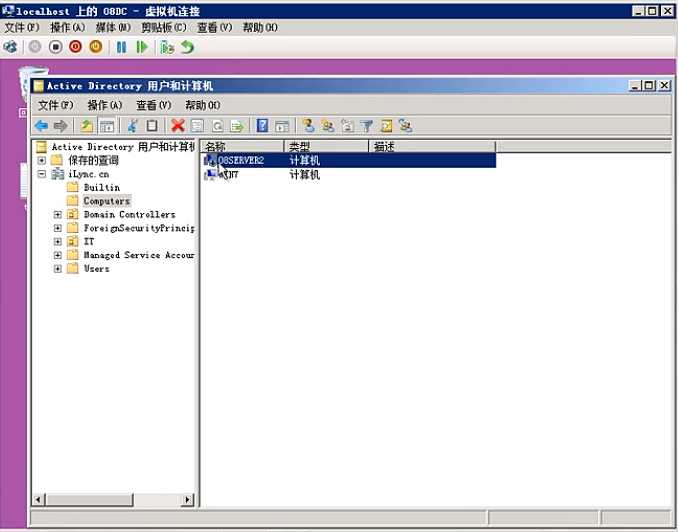Open Active Directory 操作(A) menu
Screen dimensions: 678x532
coord(105,105)
